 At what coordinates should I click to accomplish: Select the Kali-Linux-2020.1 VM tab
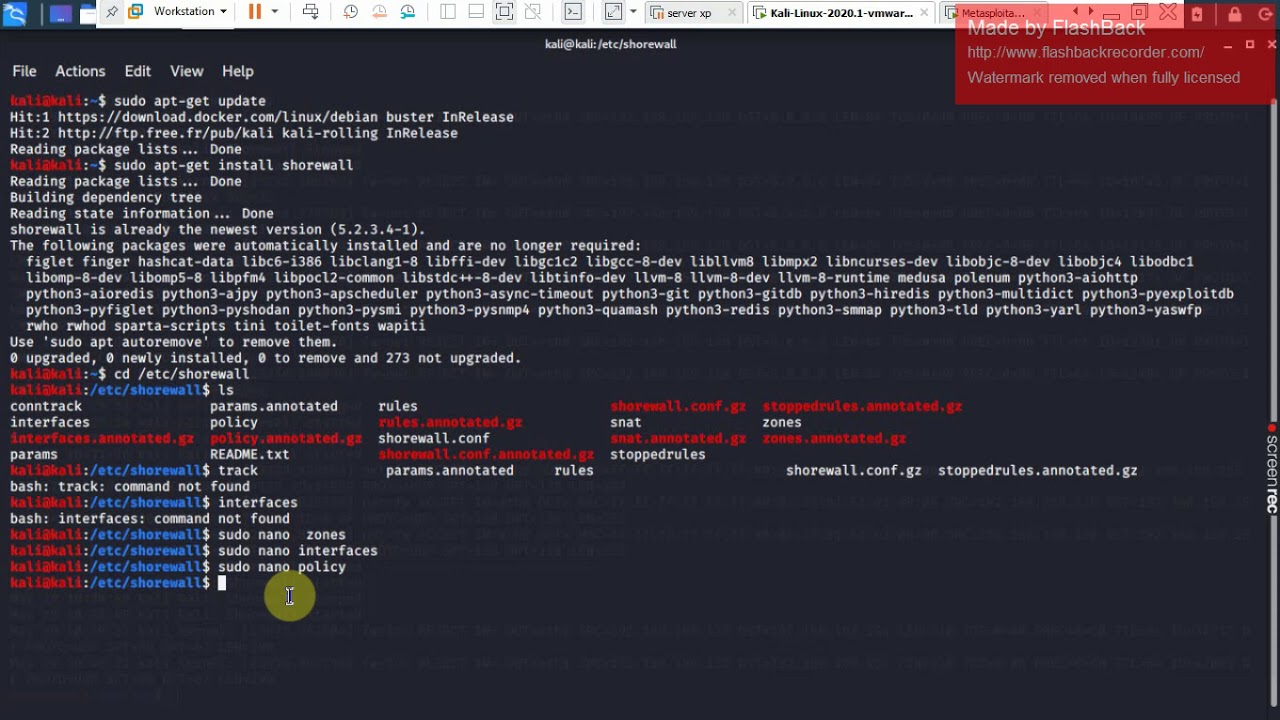(x=840, y=13)
